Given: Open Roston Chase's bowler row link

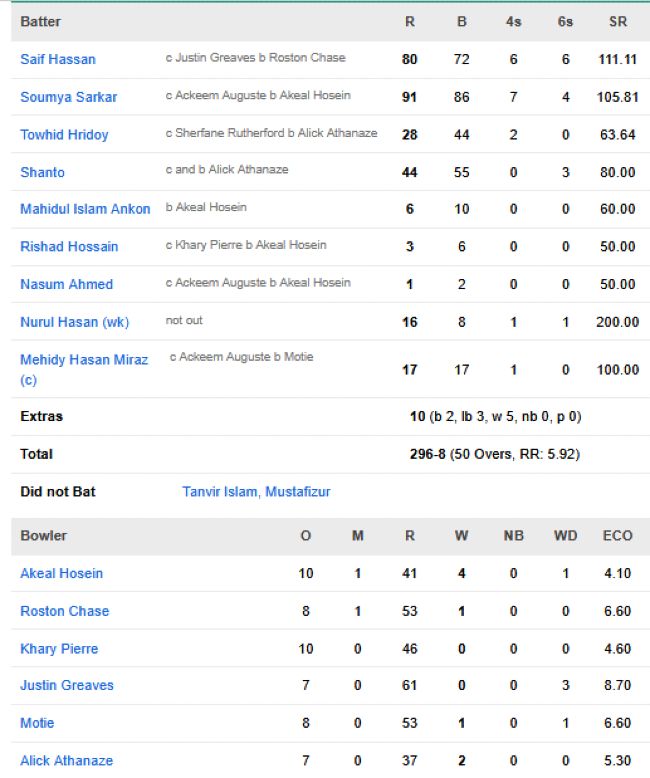Looking at the screenshot, I should 64,611.
